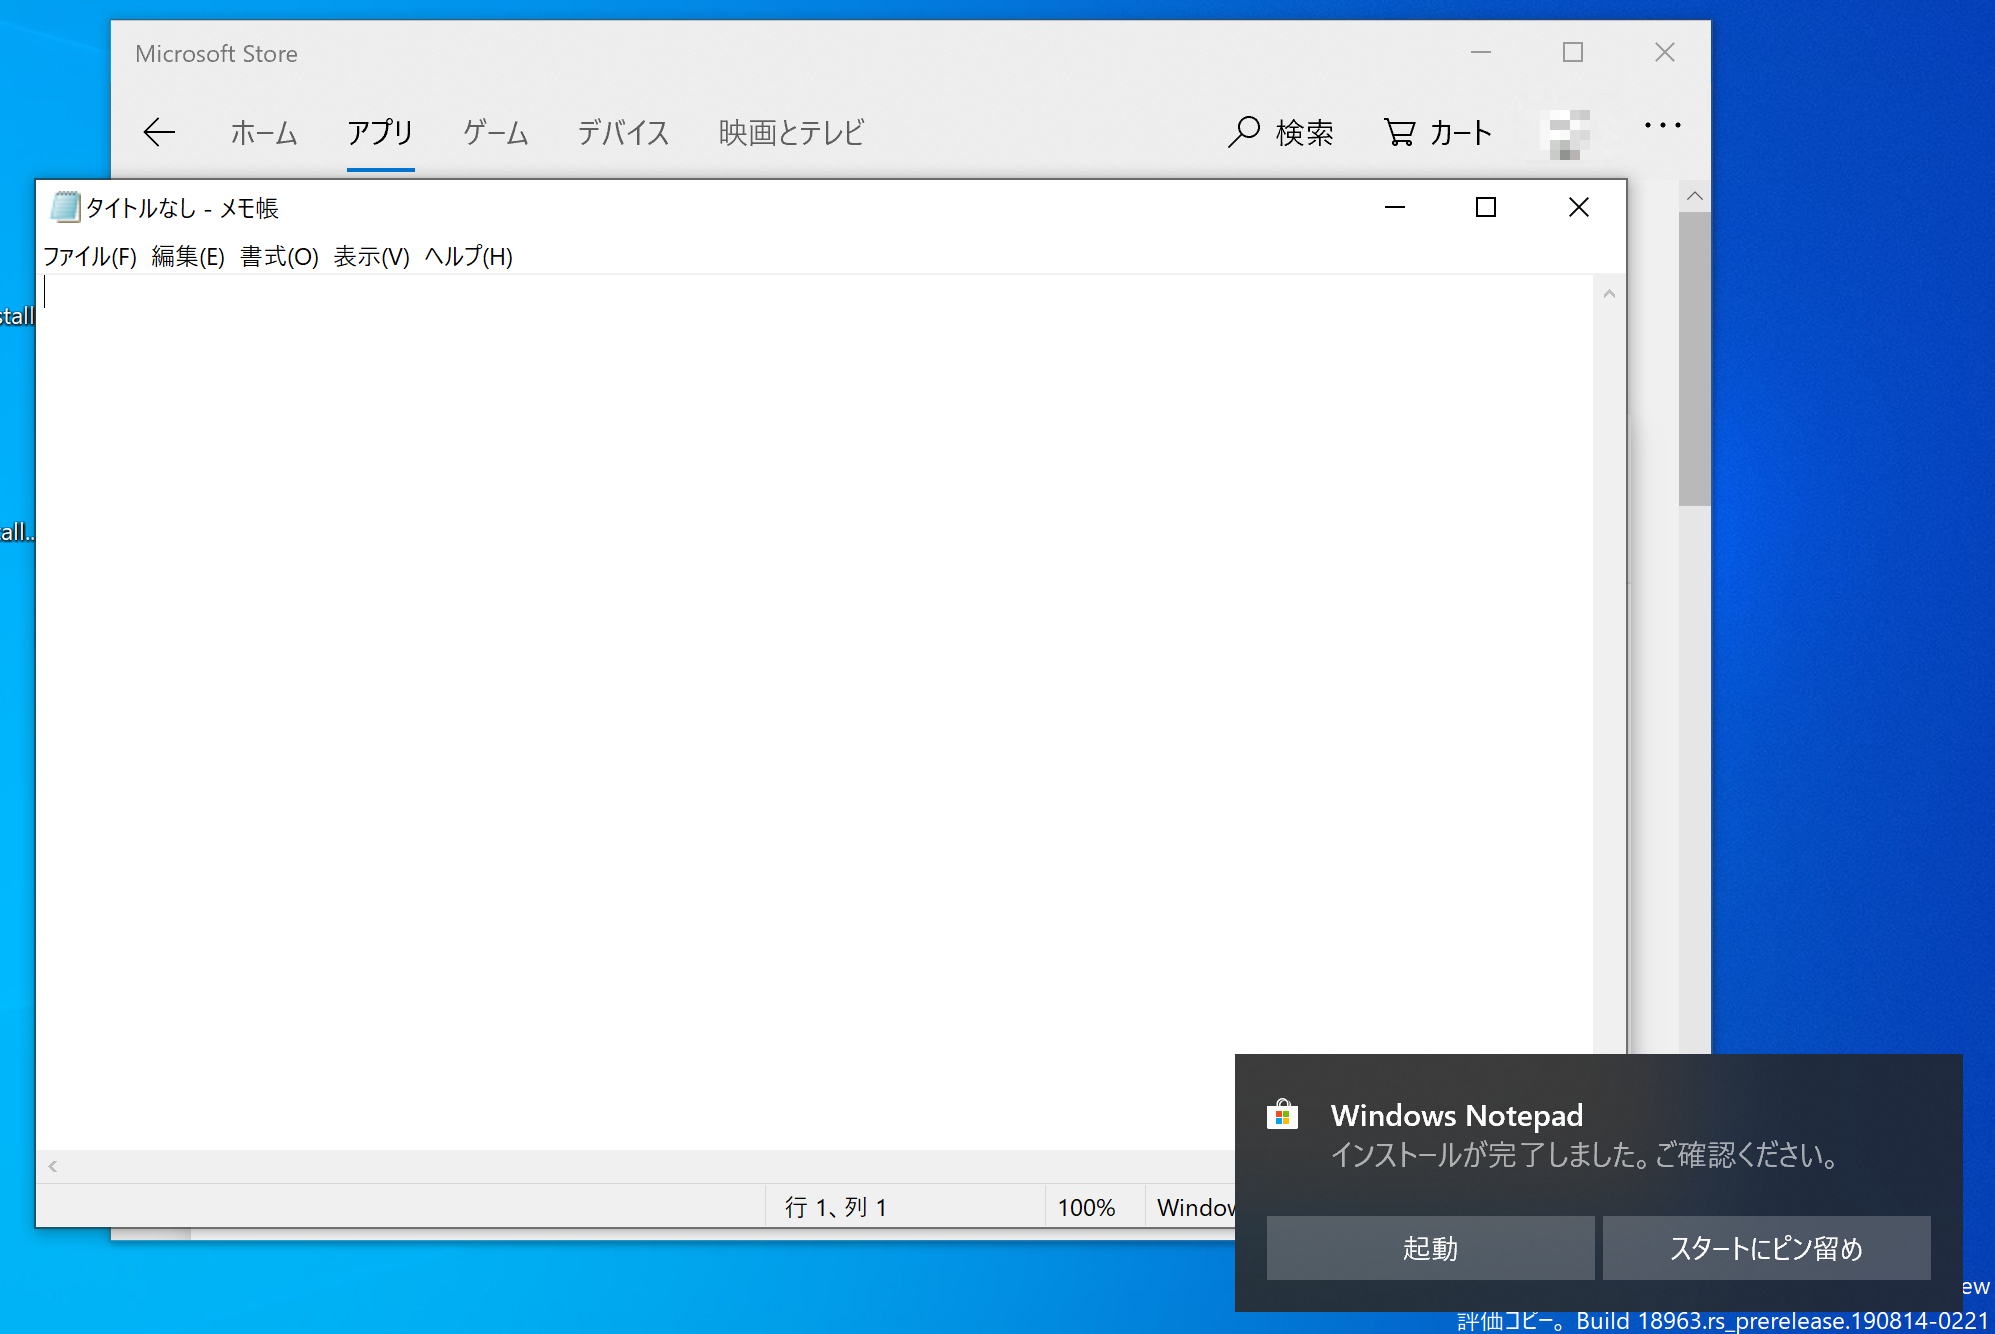This screenshot has height=1334, width=1995.
Task: Click the scroll-up chevron on the Store scrollbar
Action: tap(1695, 196)
